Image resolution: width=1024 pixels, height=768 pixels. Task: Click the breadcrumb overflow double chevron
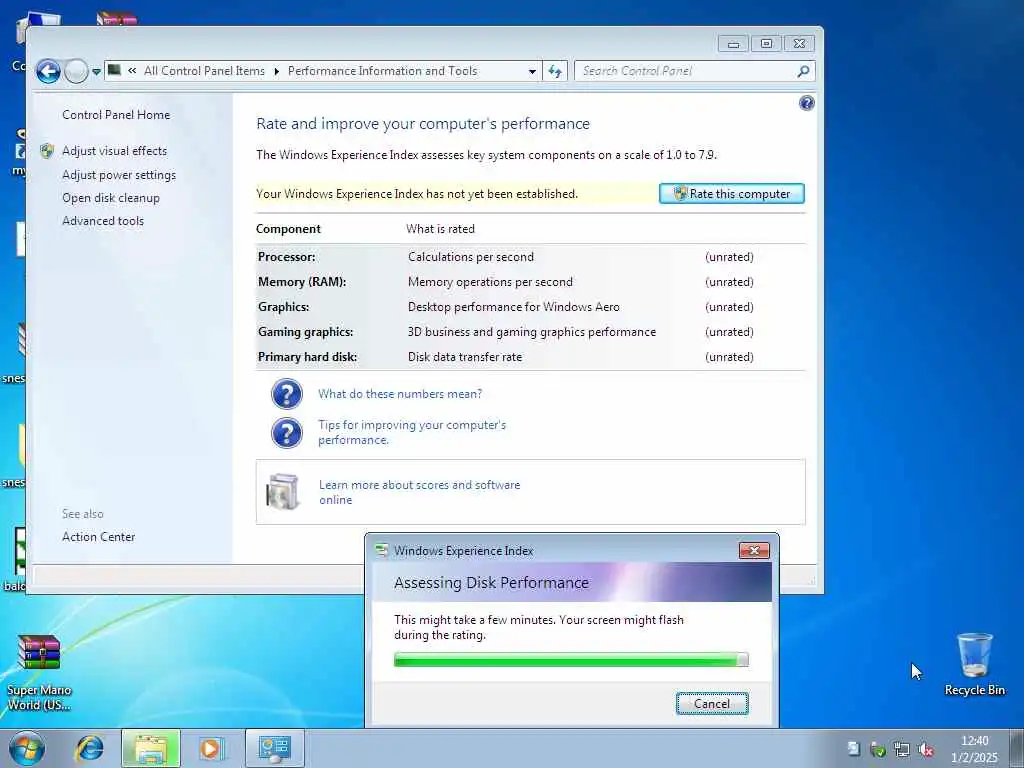coord(132,71)
